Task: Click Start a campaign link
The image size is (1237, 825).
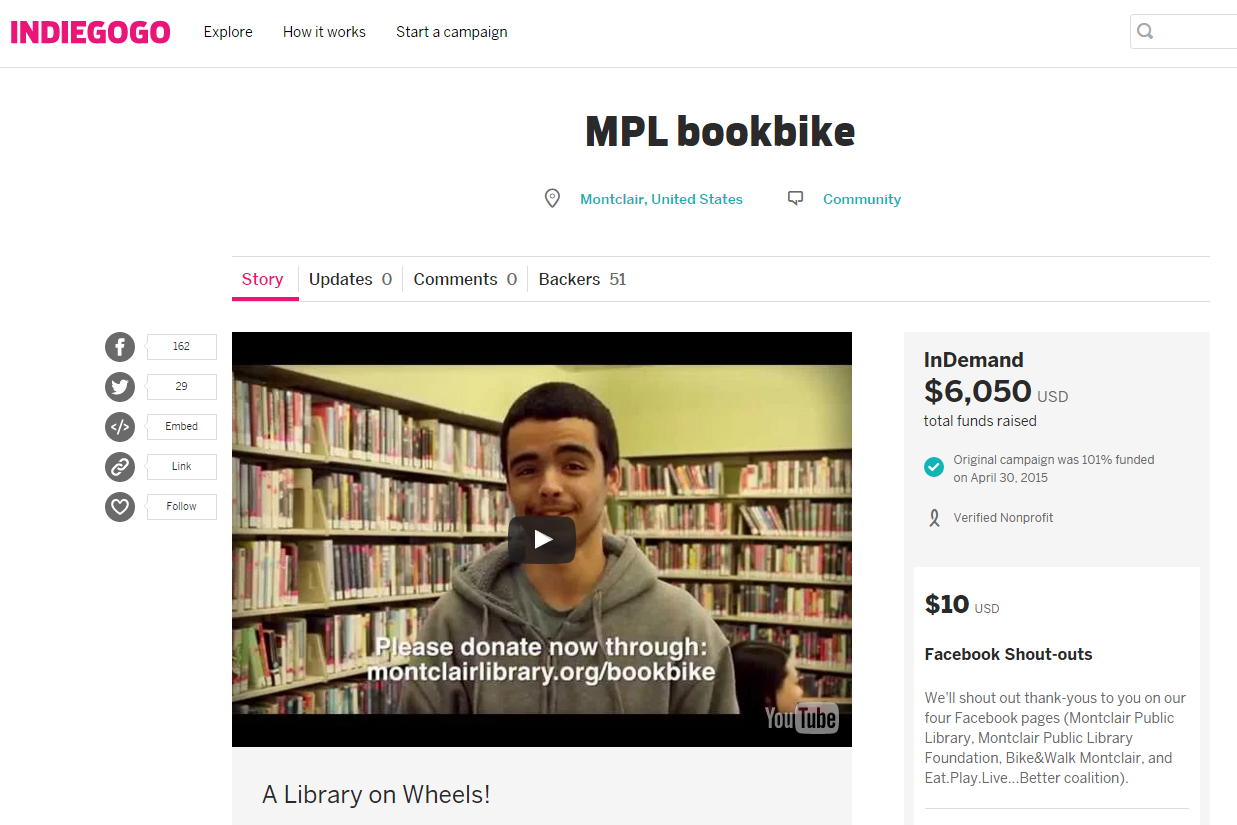Action: [x=452, y=32]
